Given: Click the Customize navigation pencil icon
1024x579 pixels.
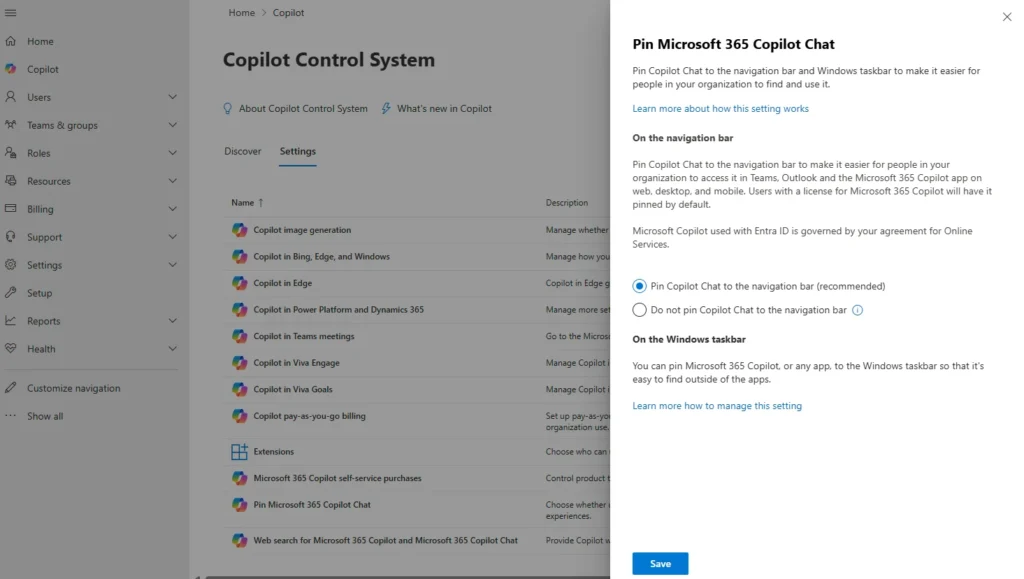Looking at the screenshot, I should 10,388.
